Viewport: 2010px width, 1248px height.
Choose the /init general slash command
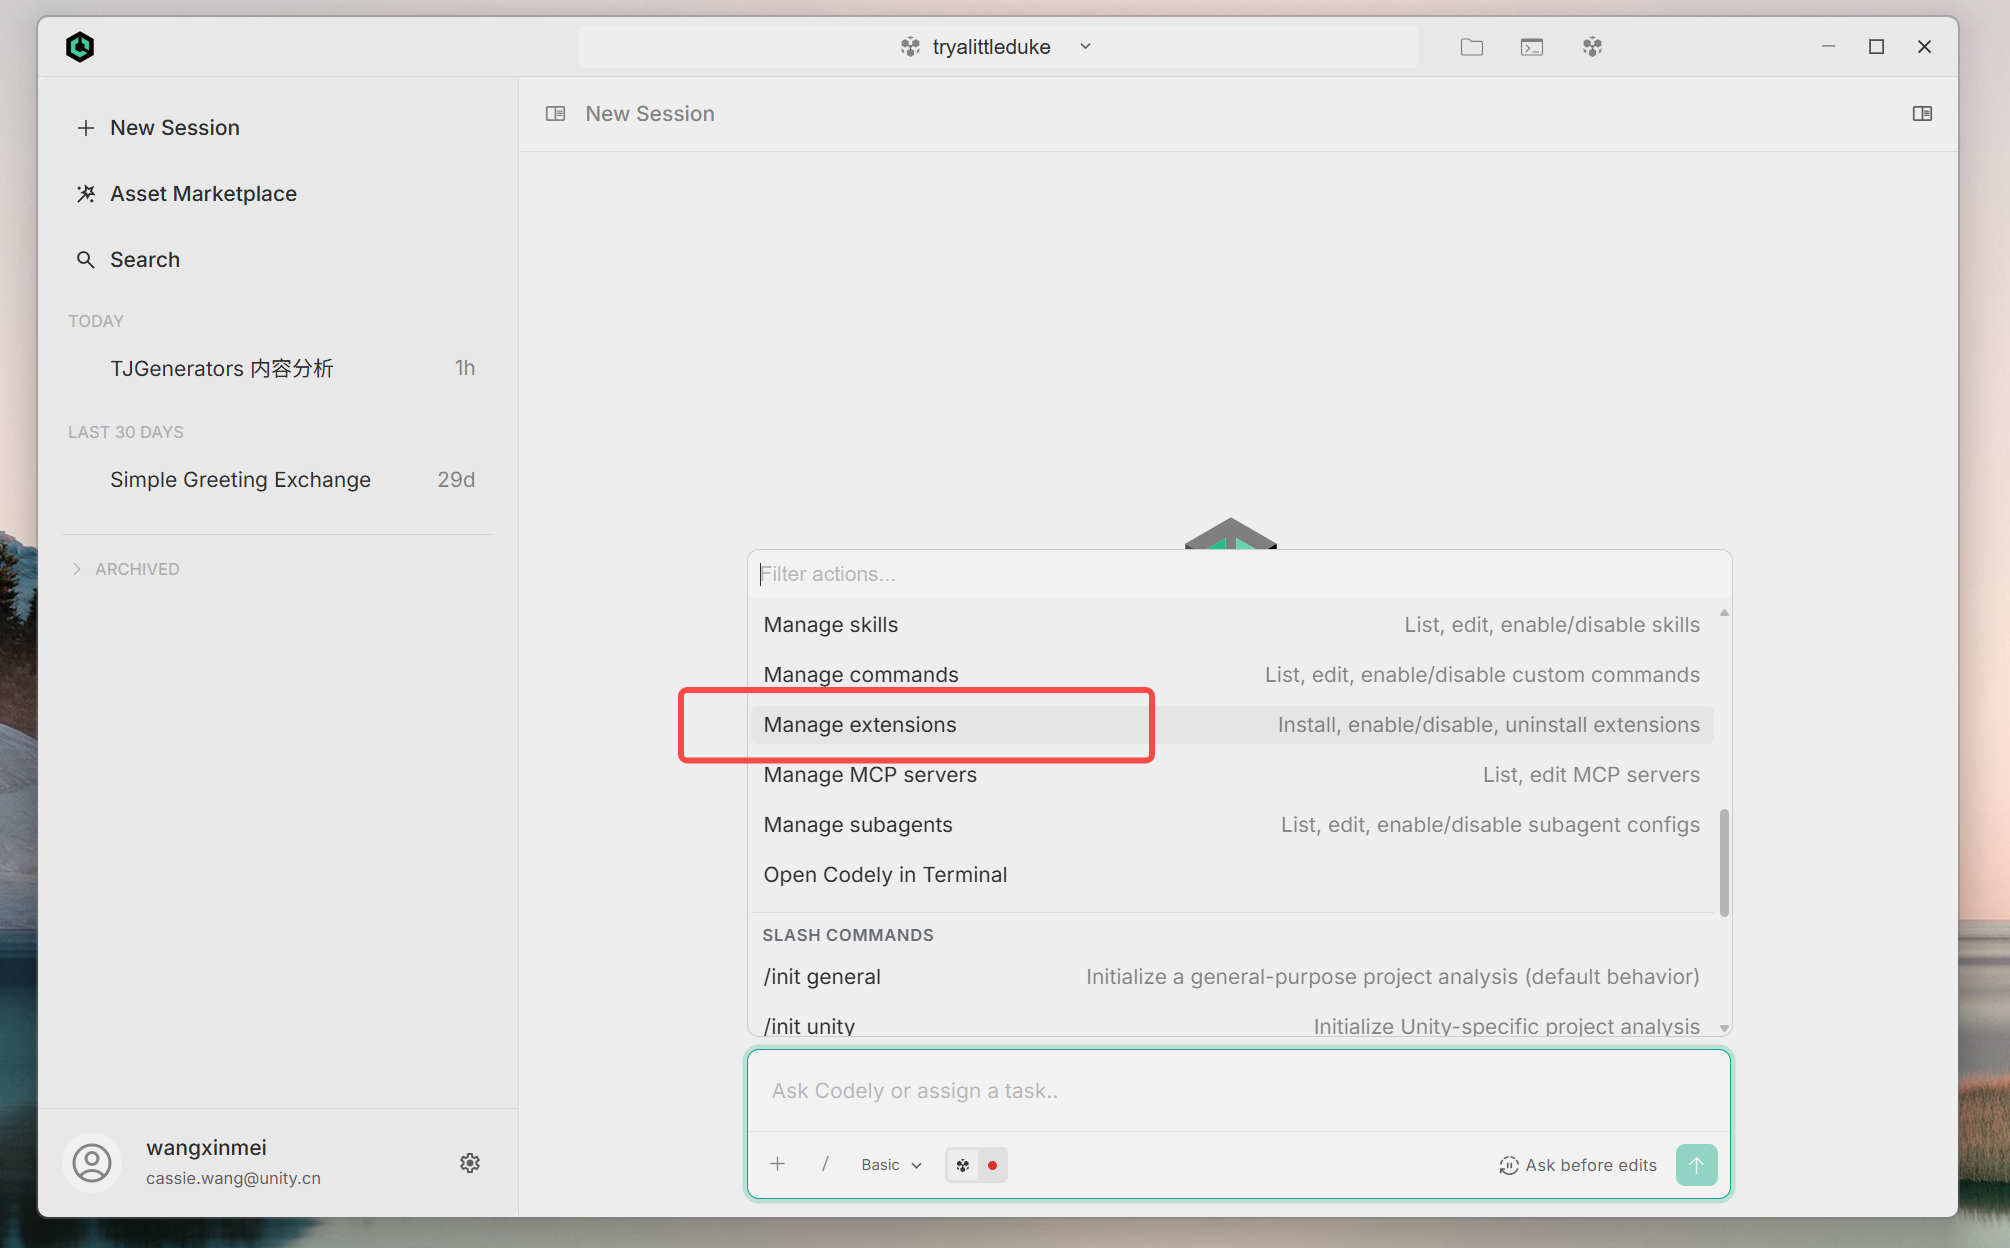1232,977
